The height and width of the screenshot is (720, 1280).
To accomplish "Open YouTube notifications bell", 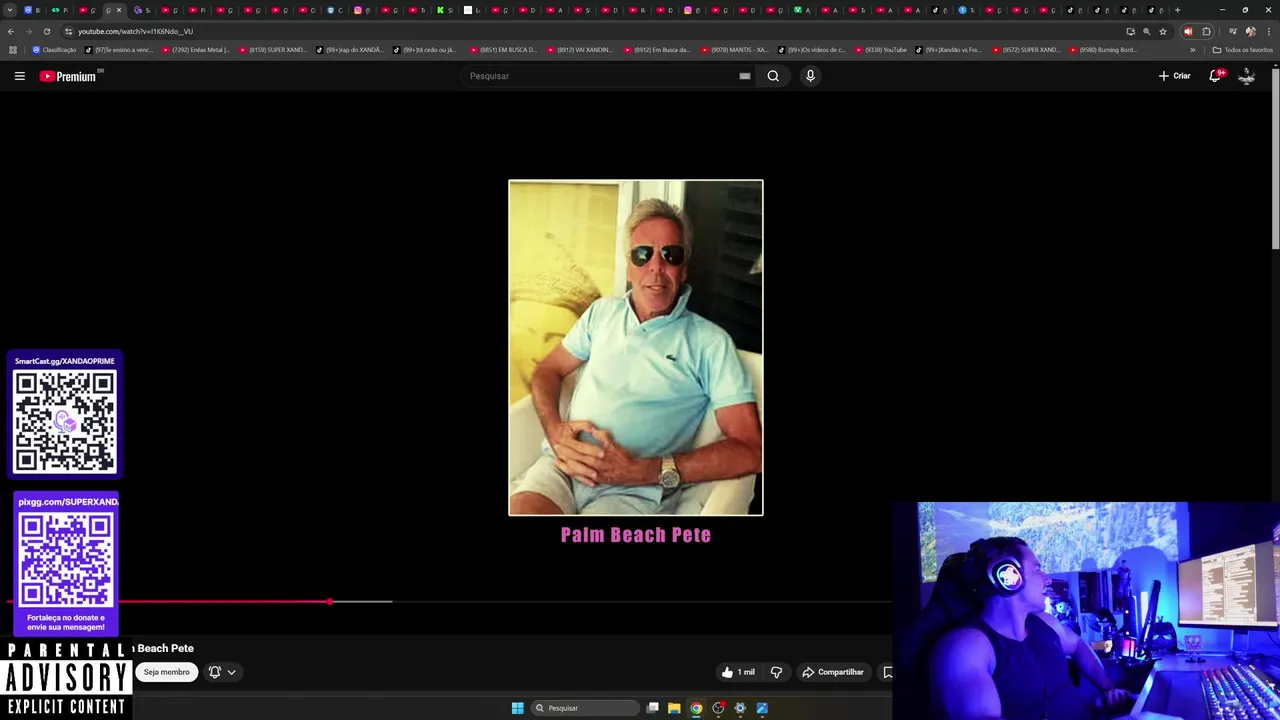I will [1216, 76].
